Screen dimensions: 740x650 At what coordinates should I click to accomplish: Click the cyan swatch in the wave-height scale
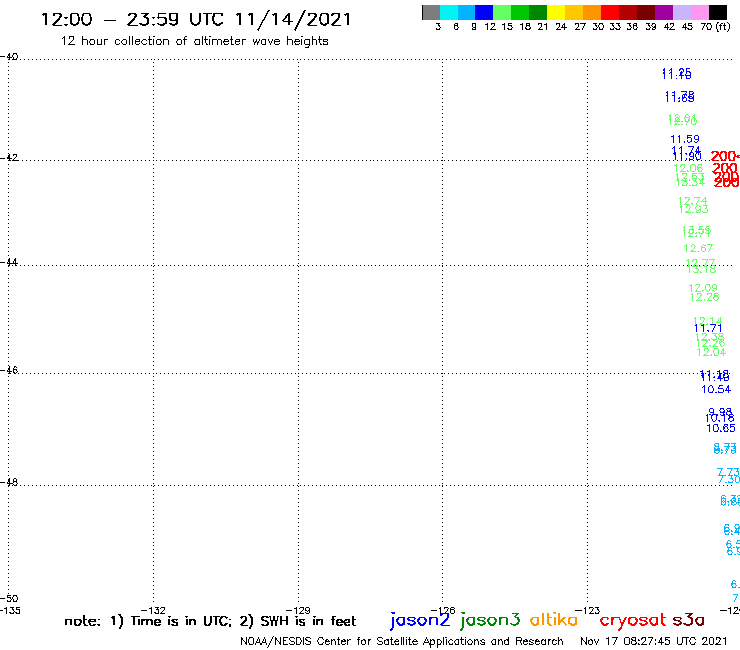pos(449,12)
